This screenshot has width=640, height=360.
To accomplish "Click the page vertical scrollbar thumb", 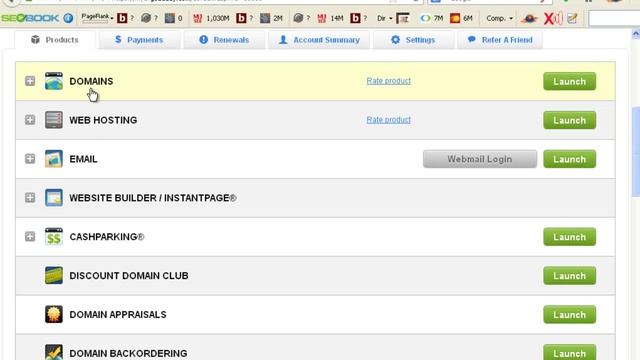I will 636,151.
